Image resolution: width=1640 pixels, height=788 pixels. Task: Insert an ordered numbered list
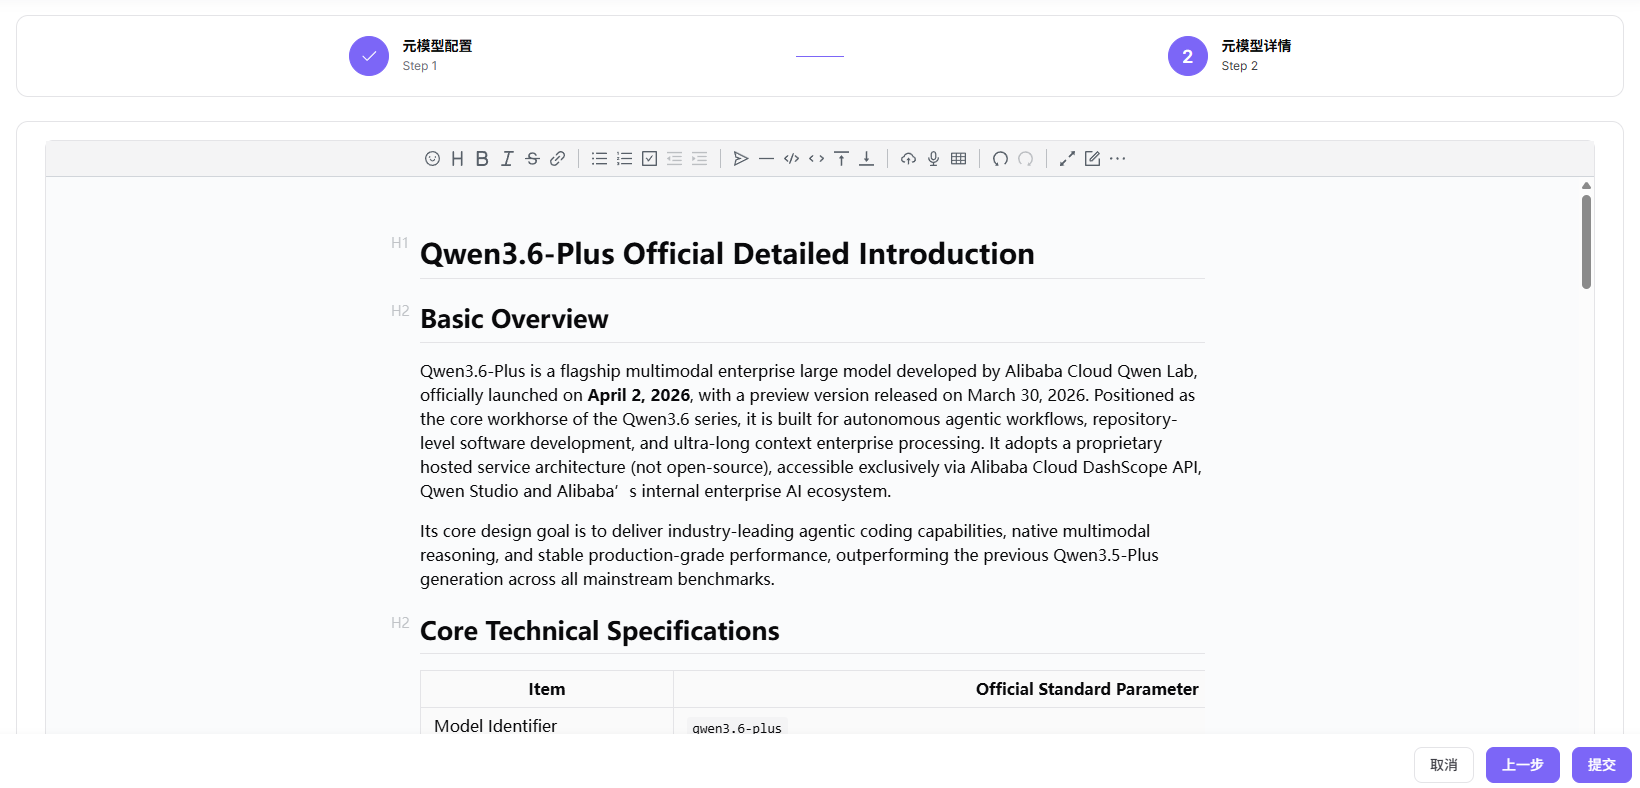[x=624, y=159]
